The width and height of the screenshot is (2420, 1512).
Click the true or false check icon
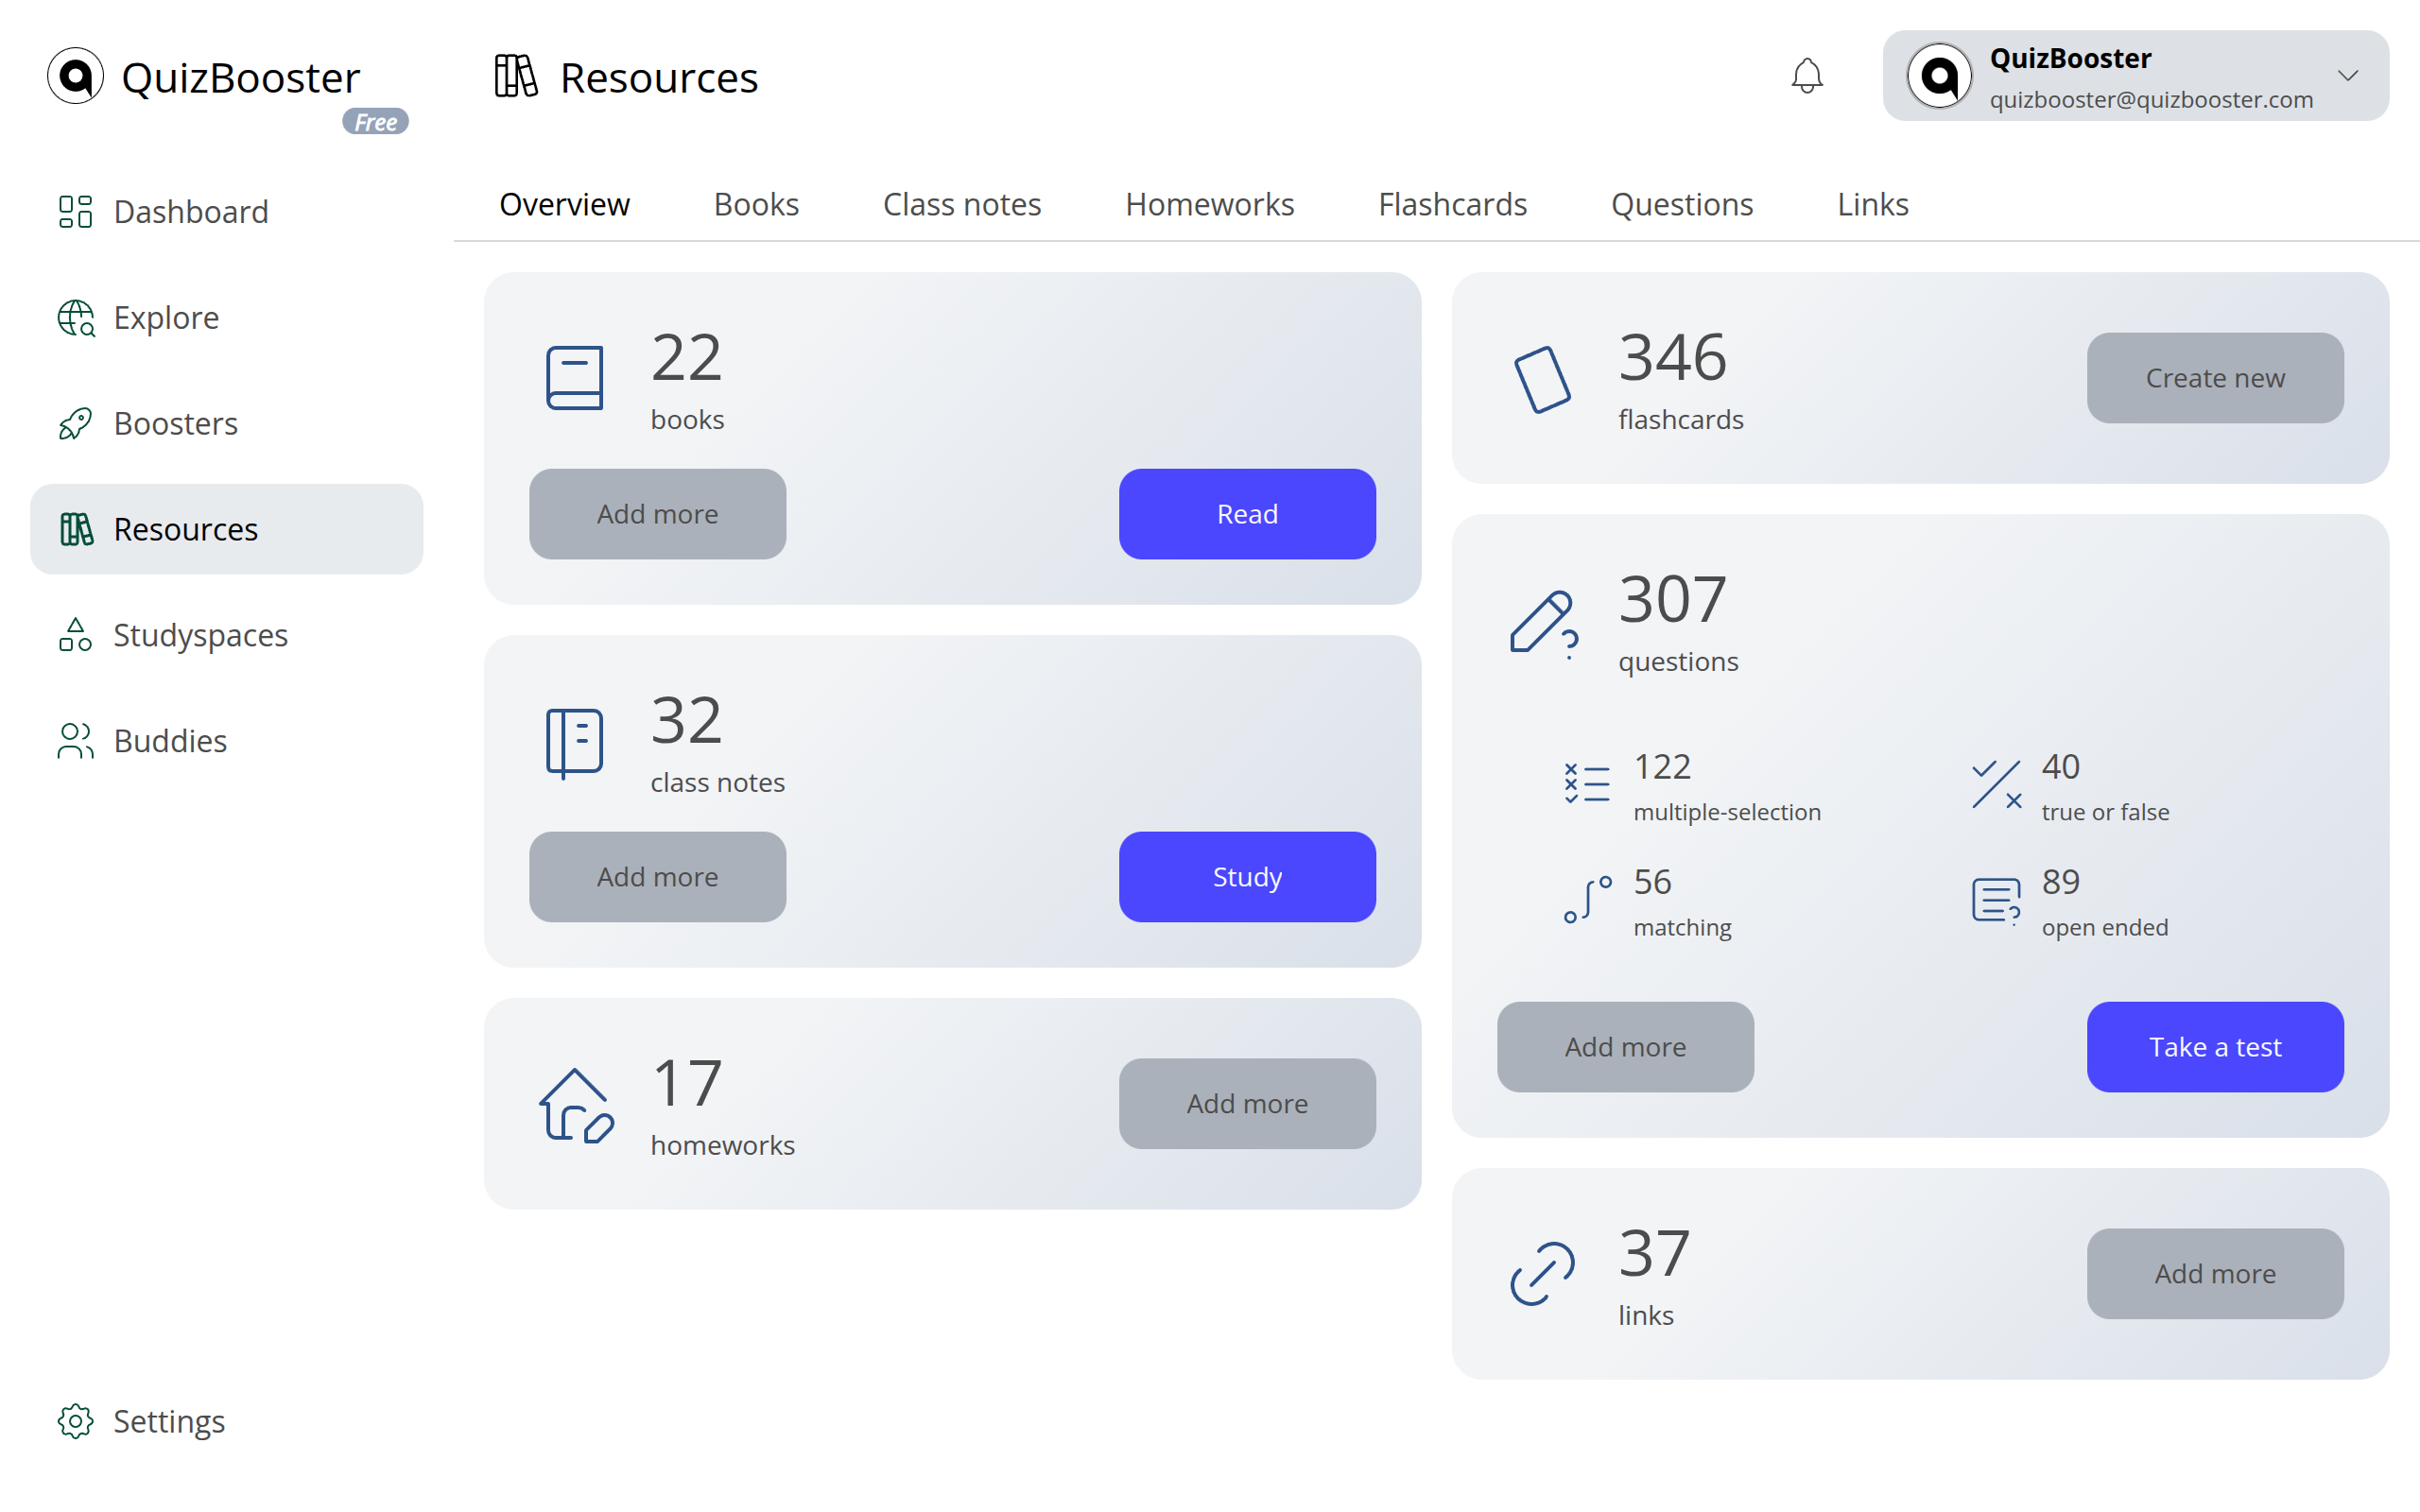1996,784
